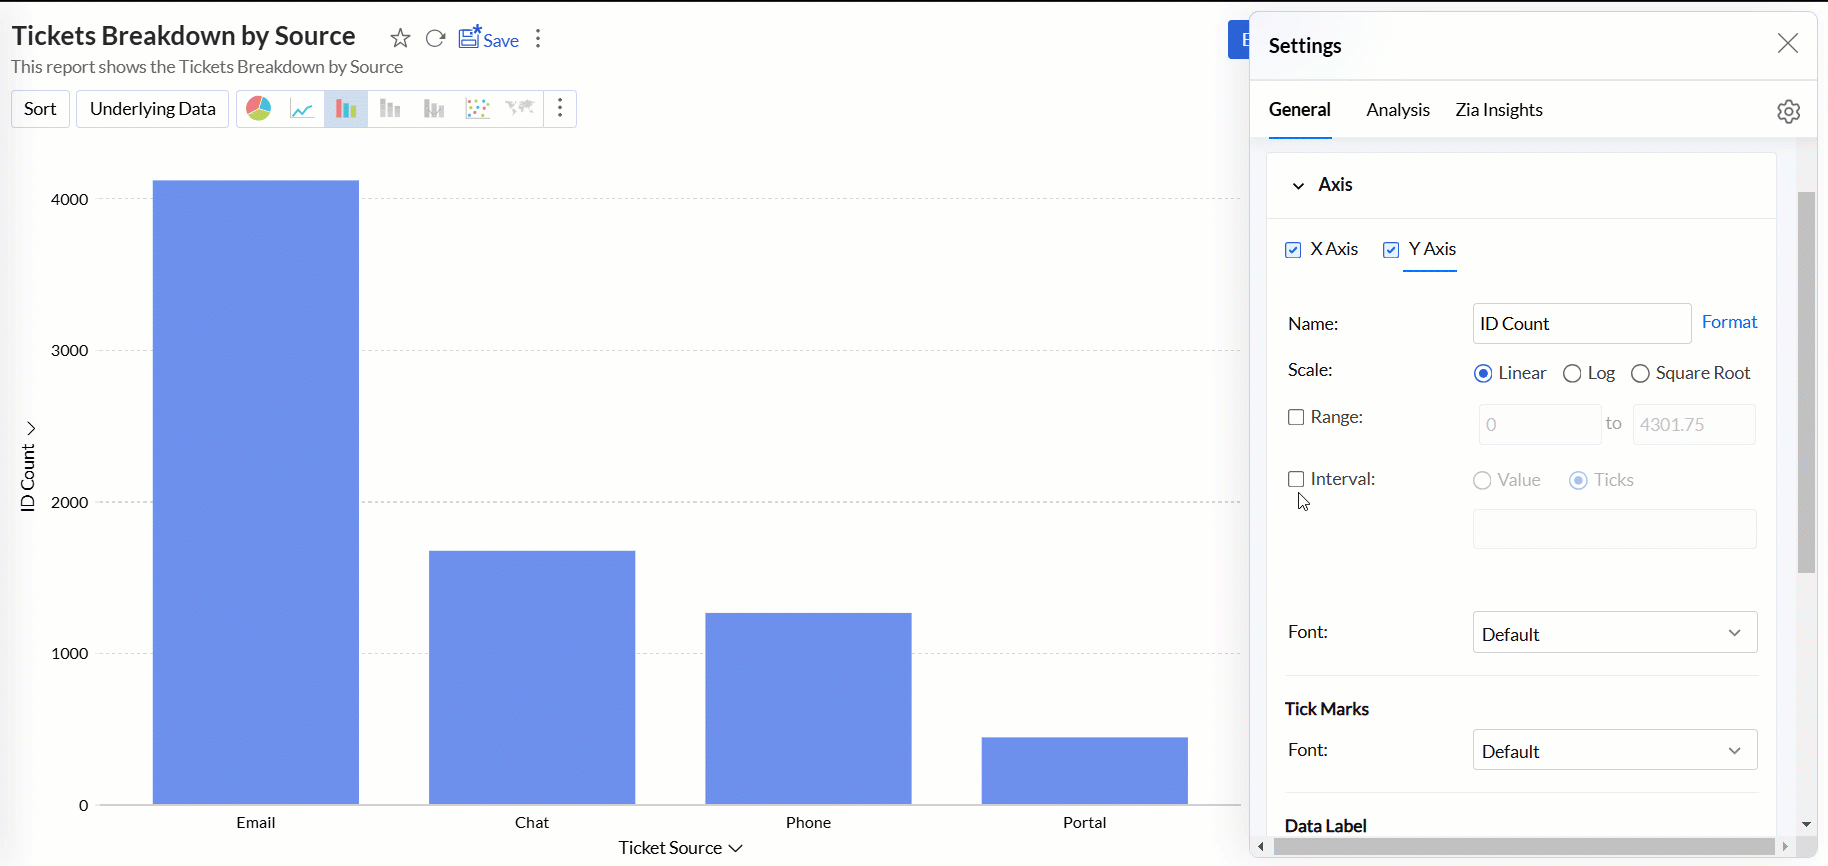Click the refresh report icon
The width and height of the screenshot is (1828, 866).
tap(435, 39)
